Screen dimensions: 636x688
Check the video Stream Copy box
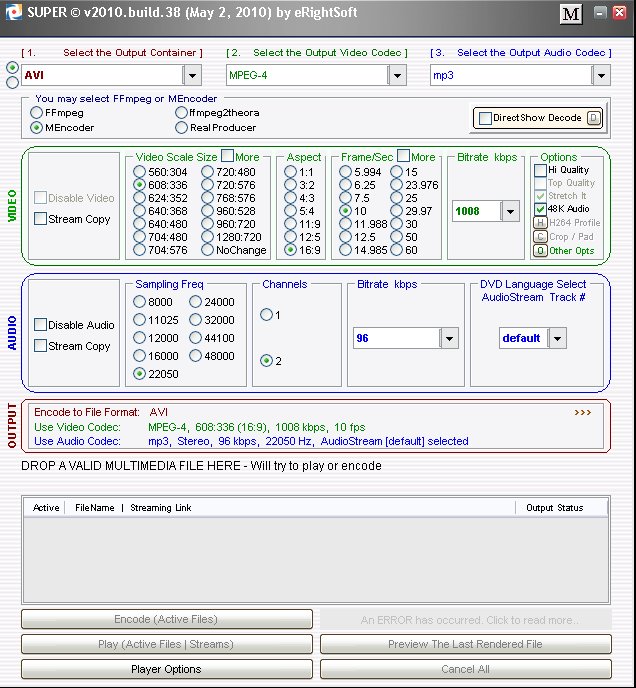[x=40, y=219]
